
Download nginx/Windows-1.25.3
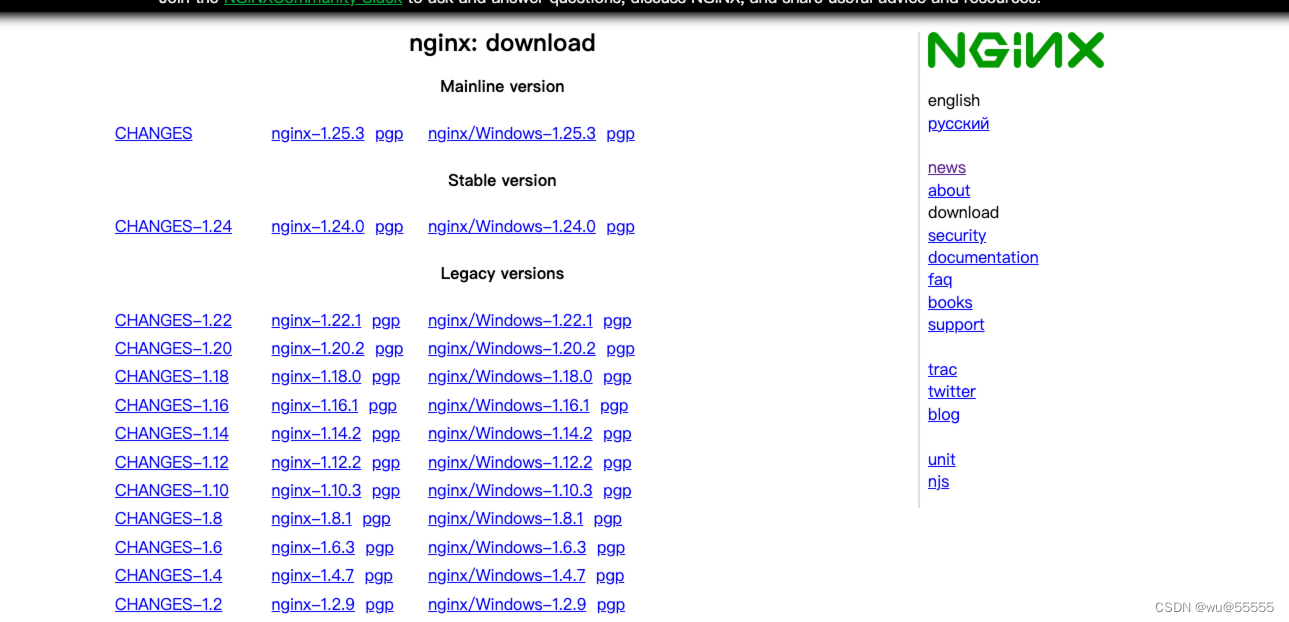click(x=512, y=133)
